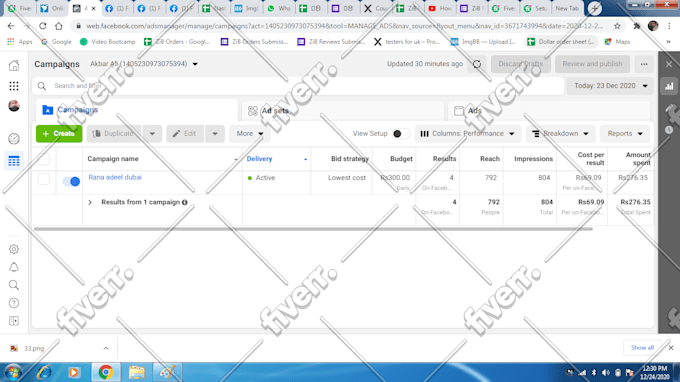Image resolution: width=680 pixels, height=382 pixels.
Task: Open the browser extensions puzzle icon
Action: point(637,26)
